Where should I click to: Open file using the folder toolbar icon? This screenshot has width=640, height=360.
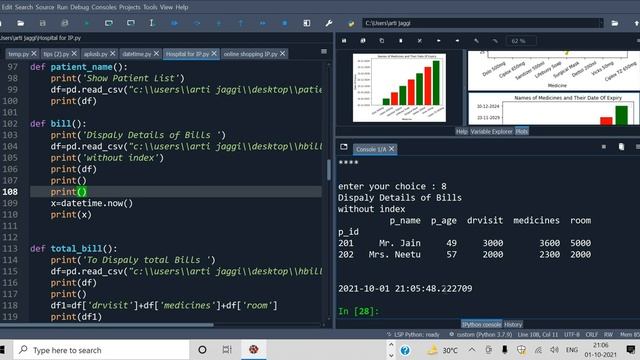(x=20, y=23)
